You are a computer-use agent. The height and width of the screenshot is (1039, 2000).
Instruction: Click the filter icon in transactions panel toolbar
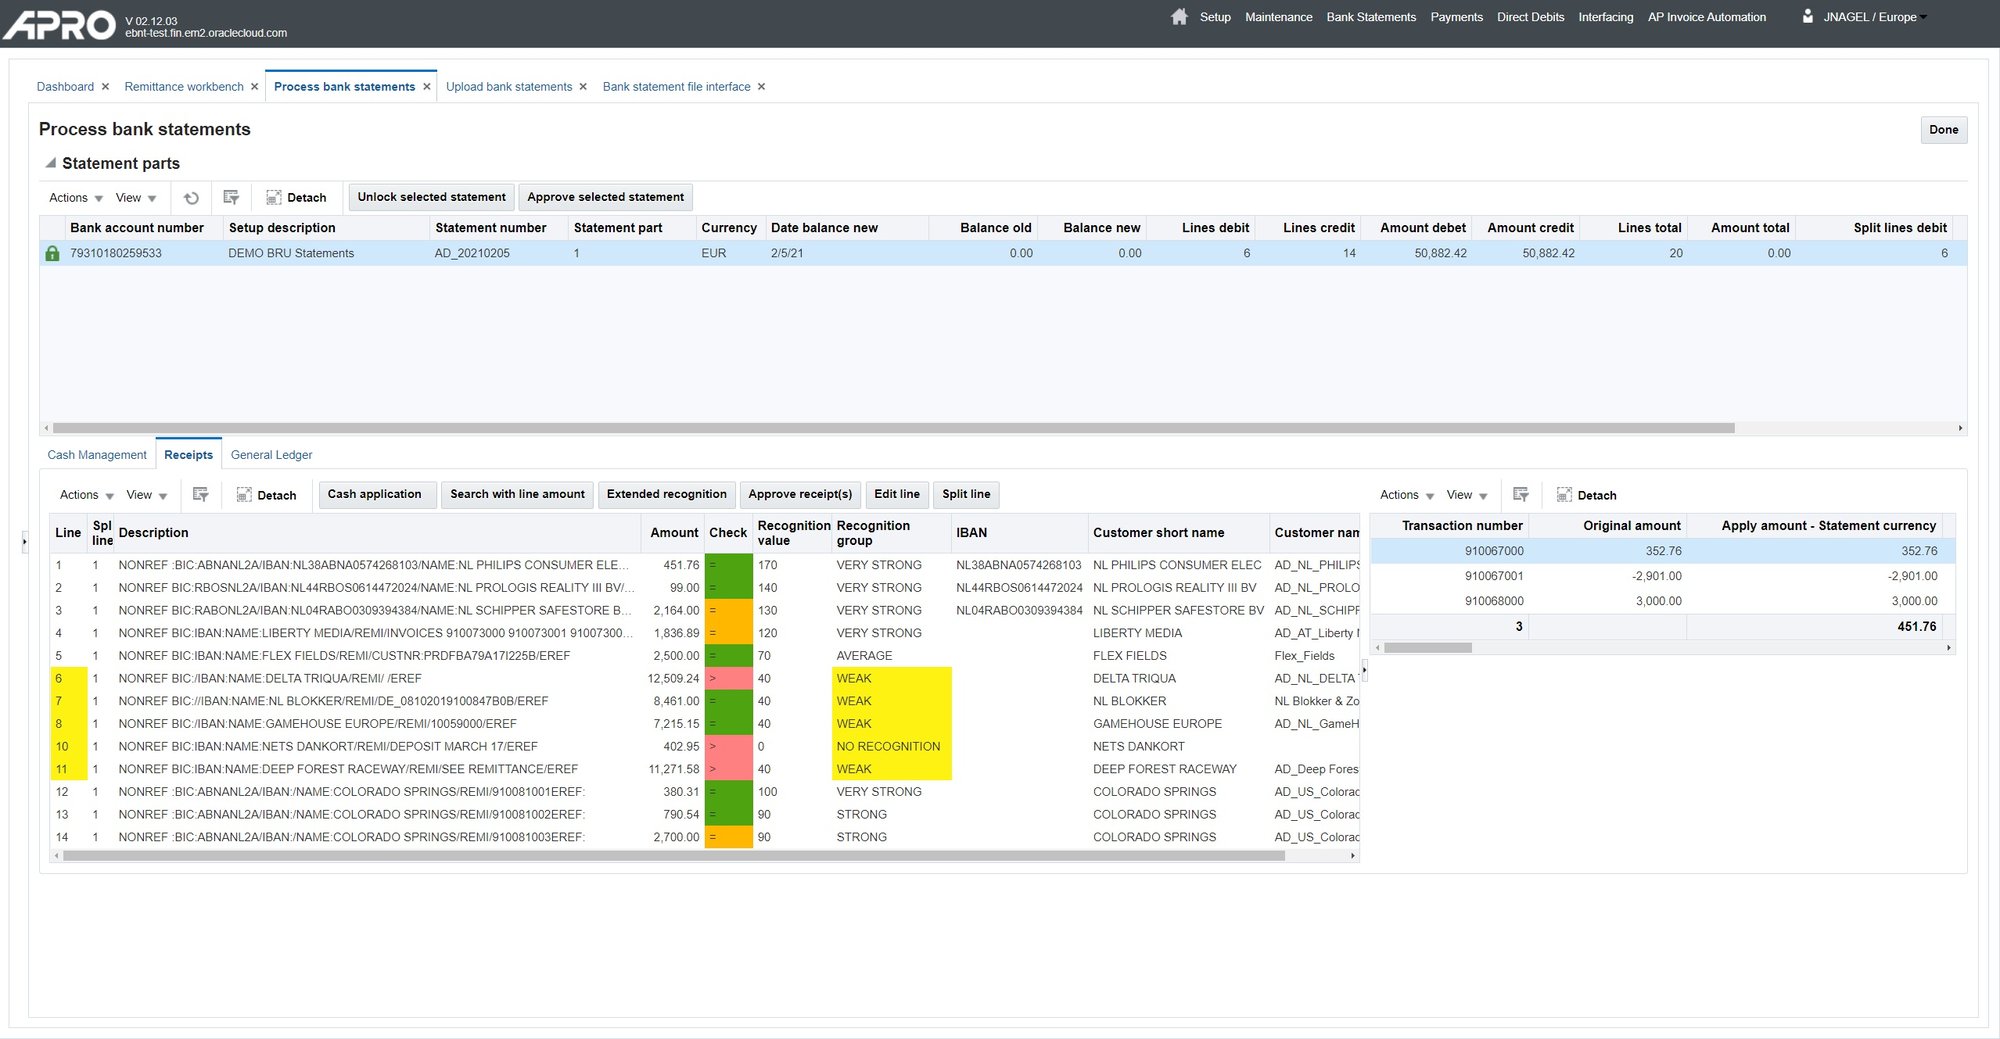point(1520,495)
